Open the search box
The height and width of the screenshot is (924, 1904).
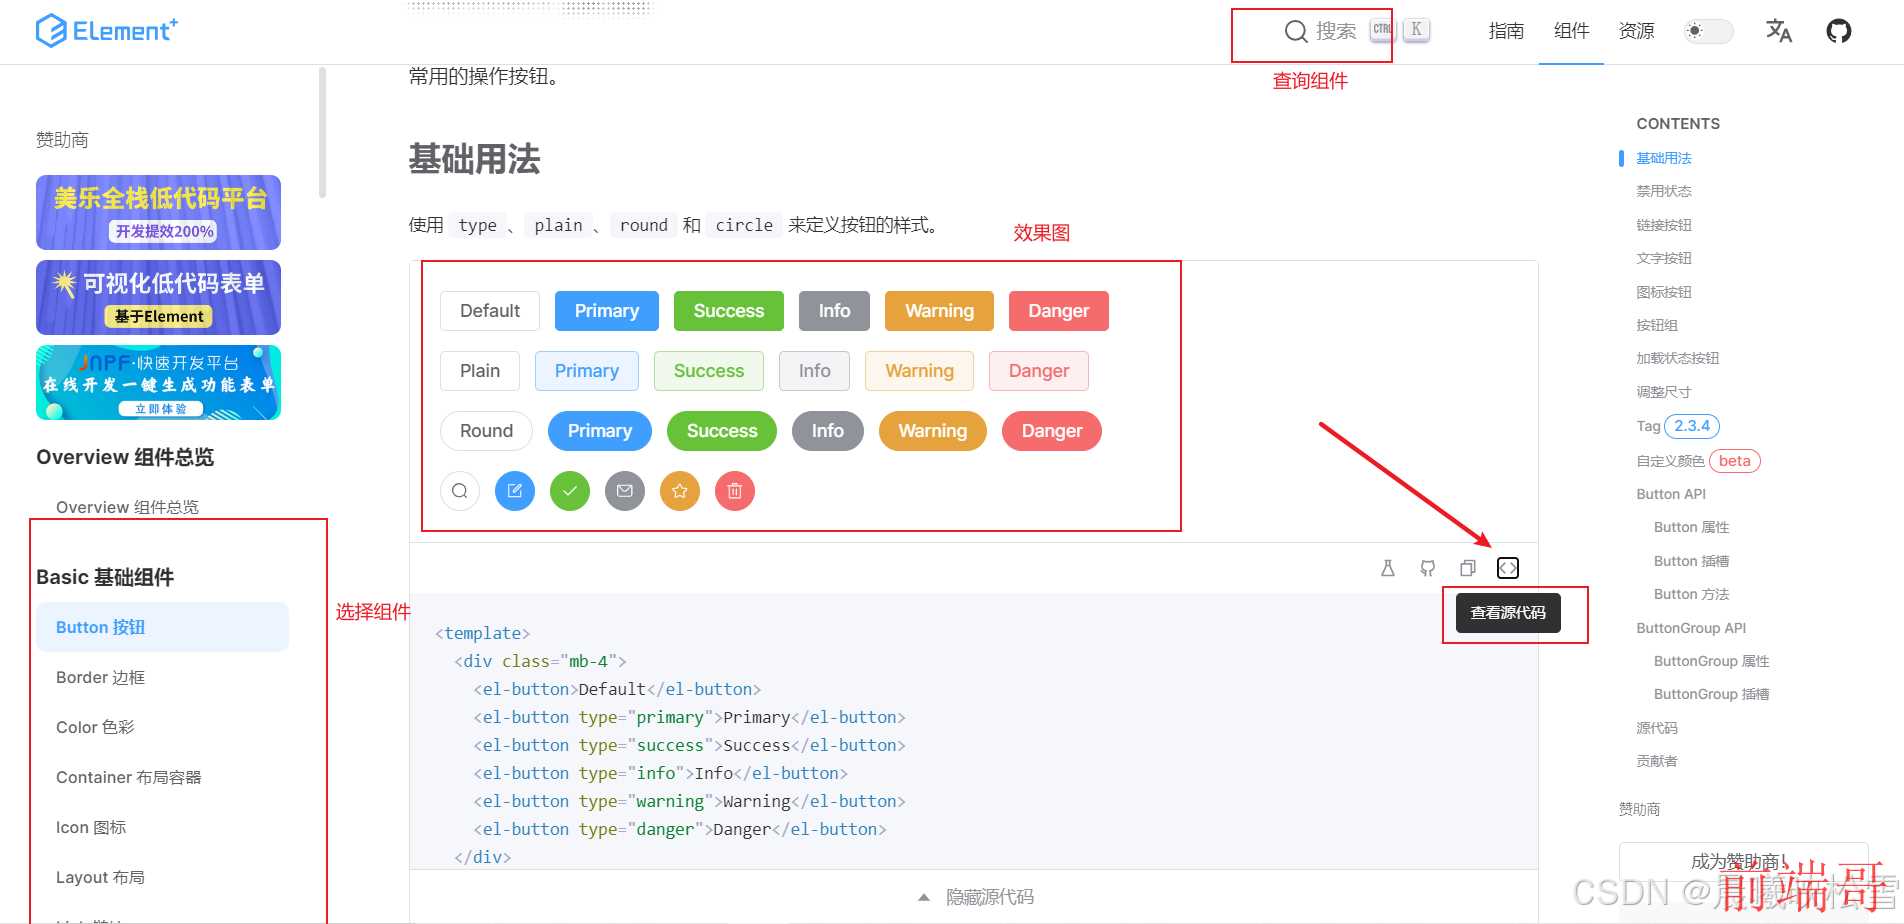pos(1356,31)
